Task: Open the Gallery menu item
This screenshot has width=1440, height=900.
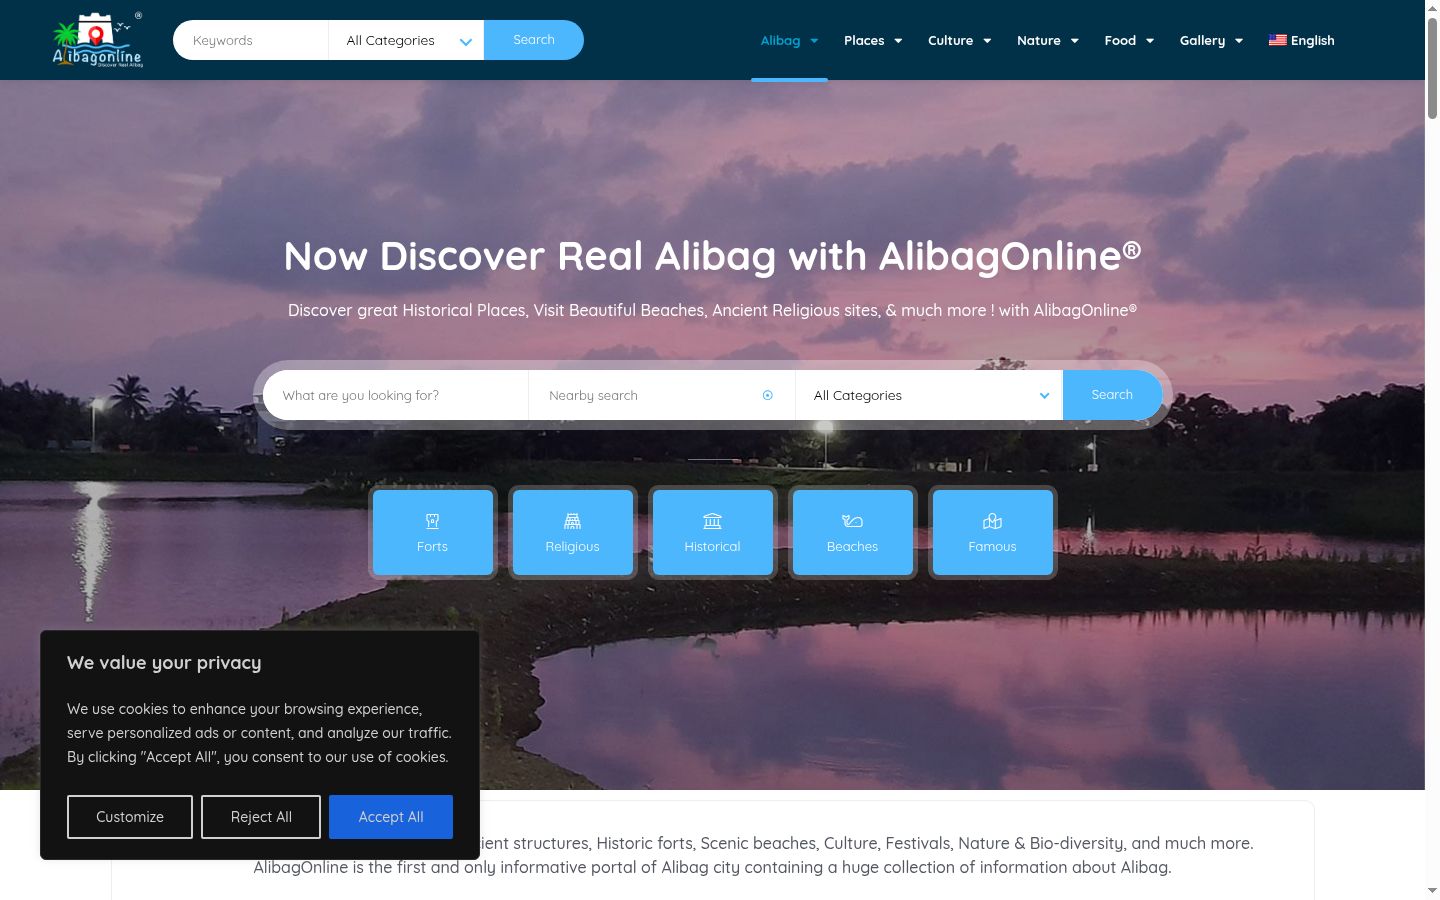Action: point(1202,40)
